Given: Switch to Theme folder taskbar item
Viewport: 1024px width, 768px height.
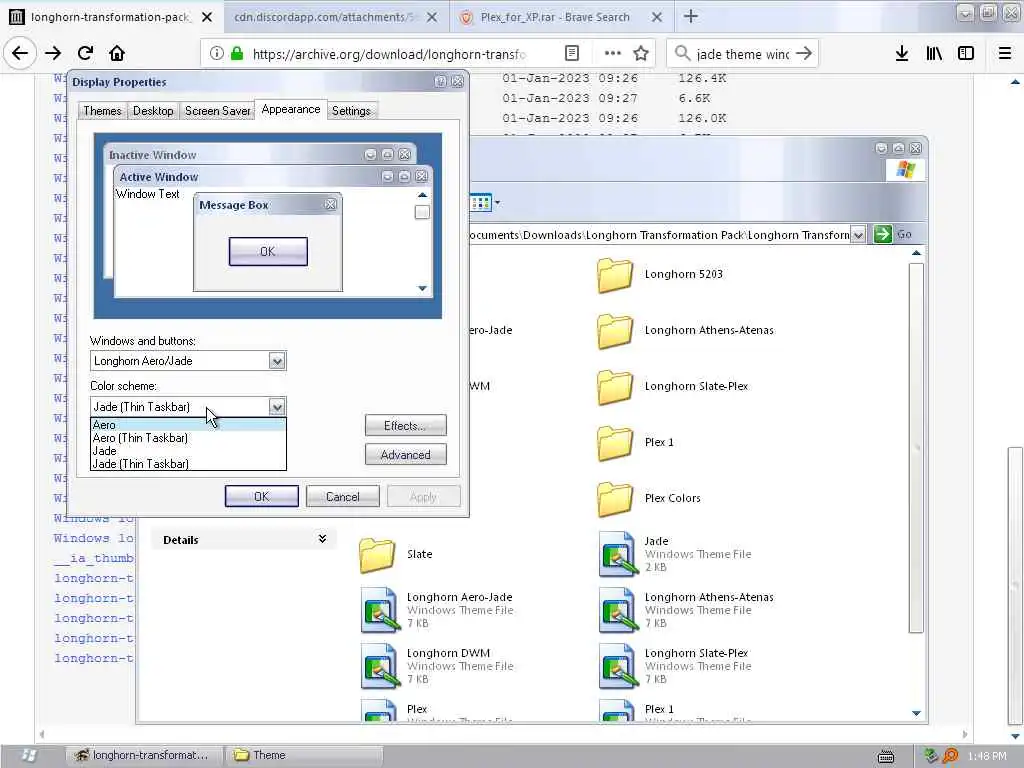Looking at the screenshot, I should click(x=304, y=756).
